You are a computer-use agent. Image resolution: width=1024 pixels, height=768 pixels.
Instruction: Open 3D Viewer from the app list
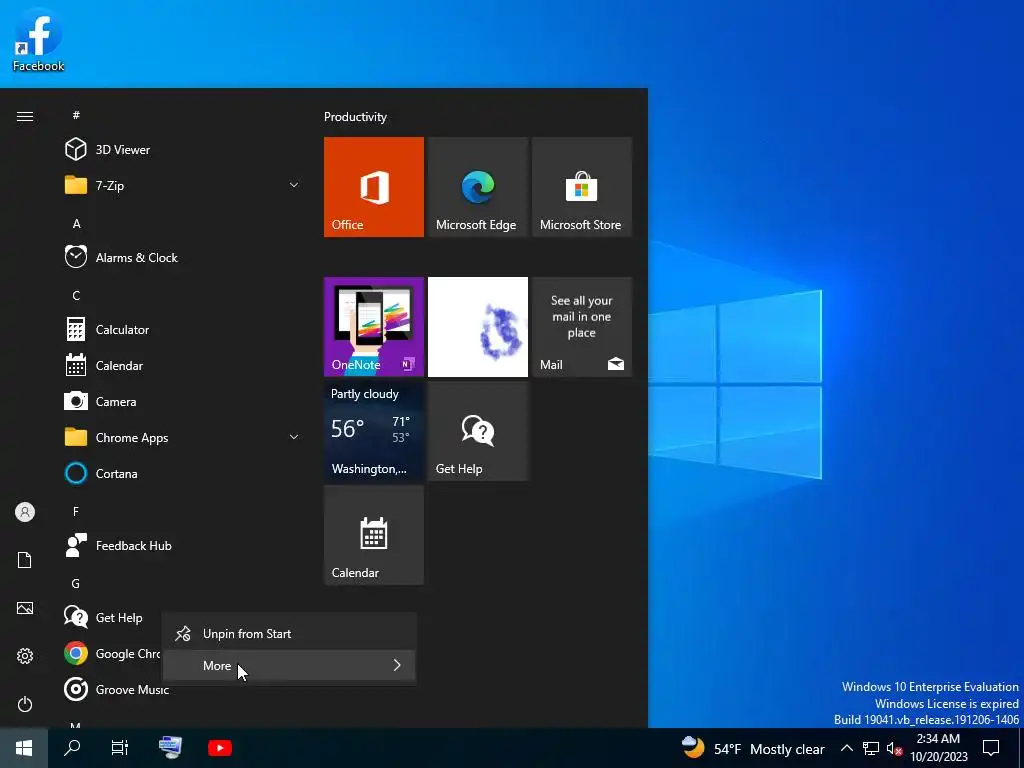(x=182, y=150)
